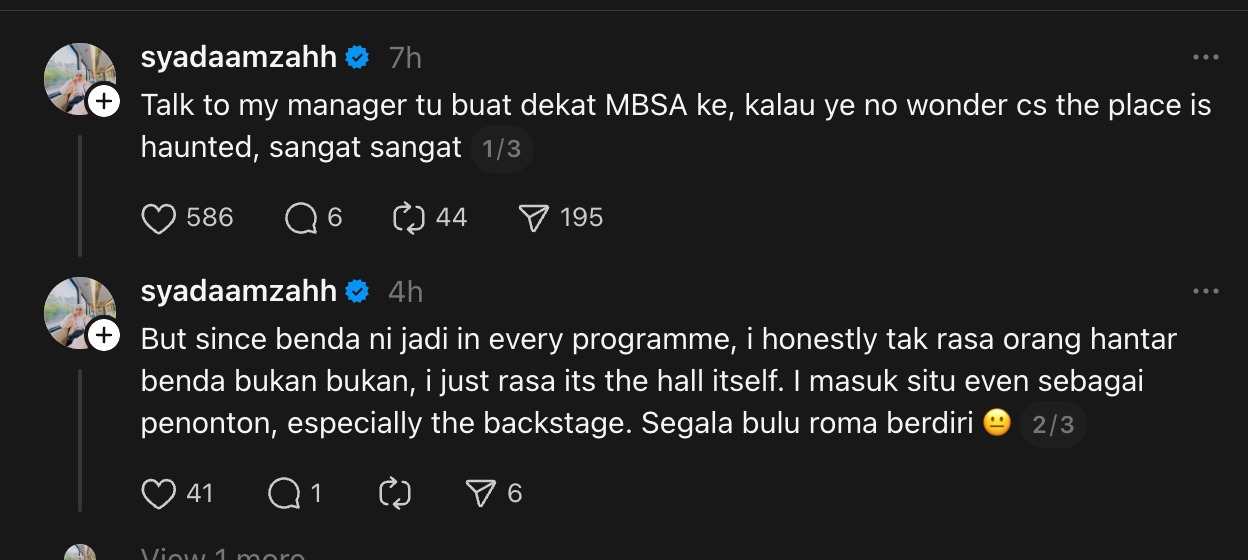1248x560 pixels.
Task: Open more options for the first post
Action: click(x=1206, y=58)
